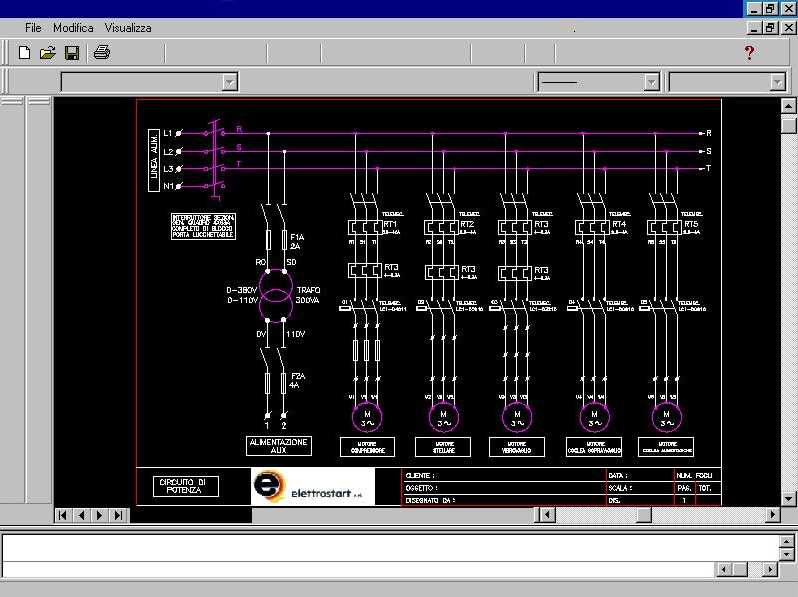The width and height of the screenshot is (798, 597).
Task: Jump to the first sheet with the navigation arrow
Action: coord(63,515)
